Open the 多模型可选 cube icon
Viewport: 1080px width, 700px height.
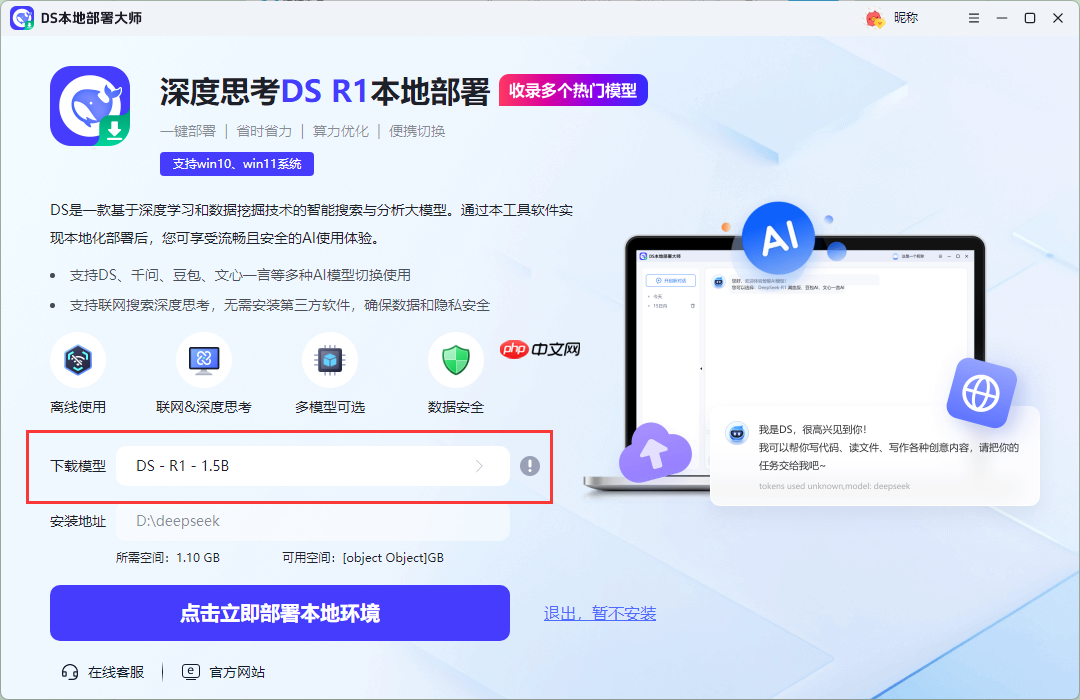[x=330, y=360]
